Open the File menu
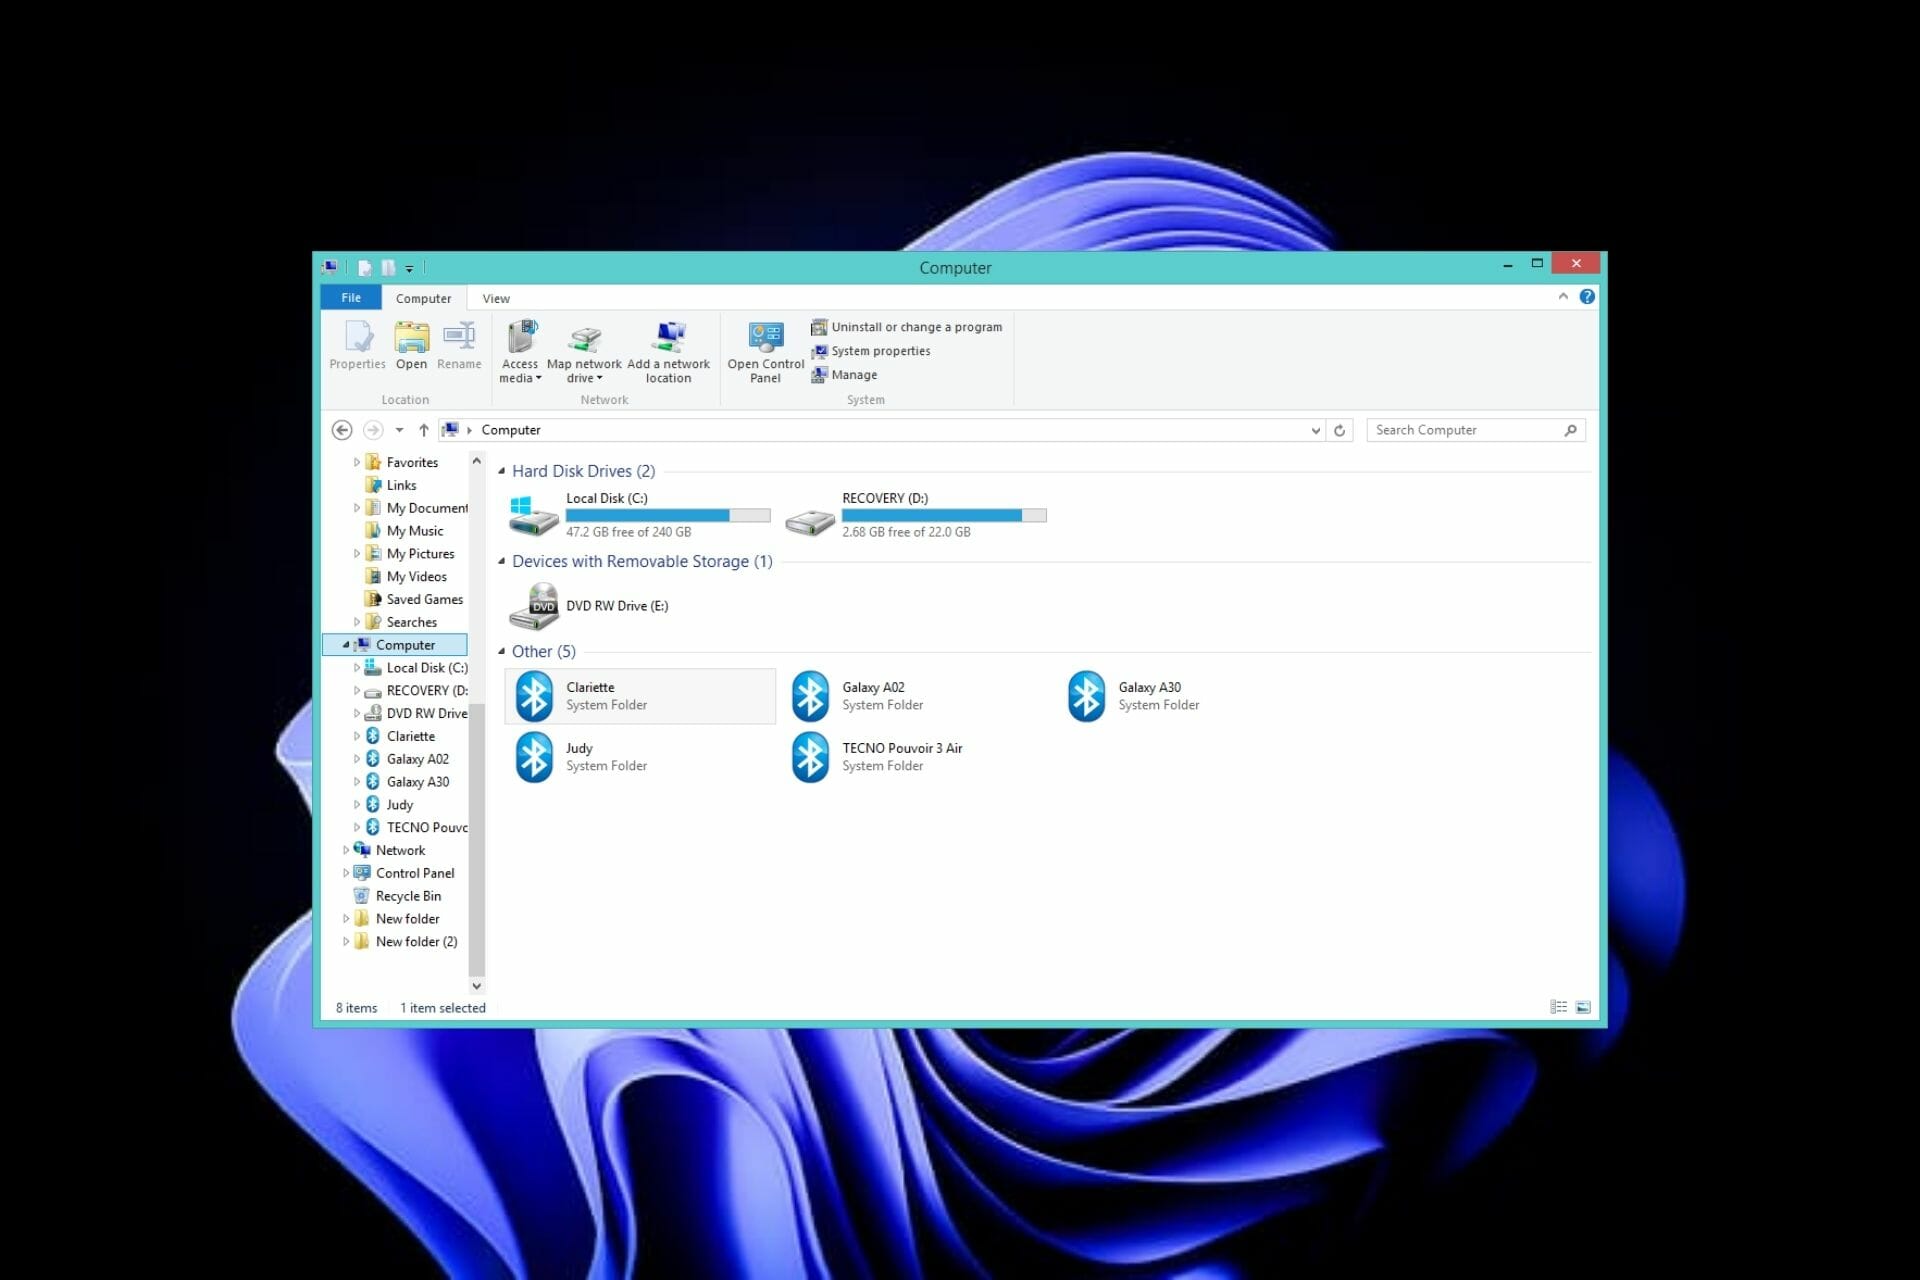Screen dimensions: 1920x1280 350,297
